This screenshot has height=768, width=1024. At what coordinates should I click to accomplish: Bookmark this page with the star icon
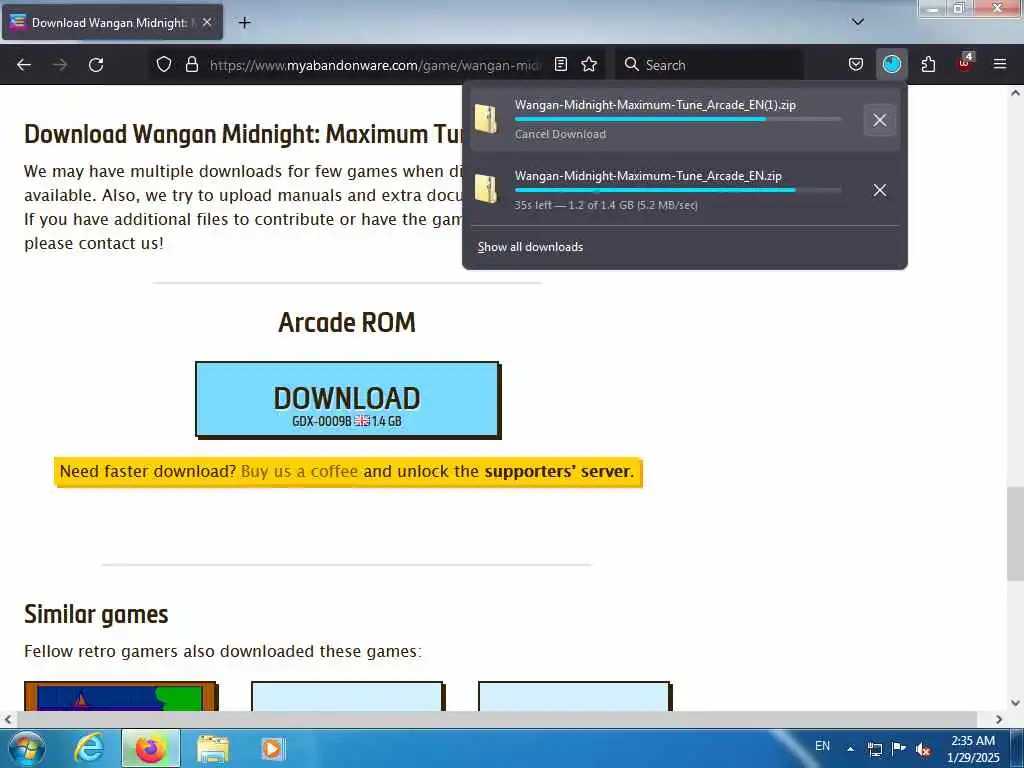[589, 64]
